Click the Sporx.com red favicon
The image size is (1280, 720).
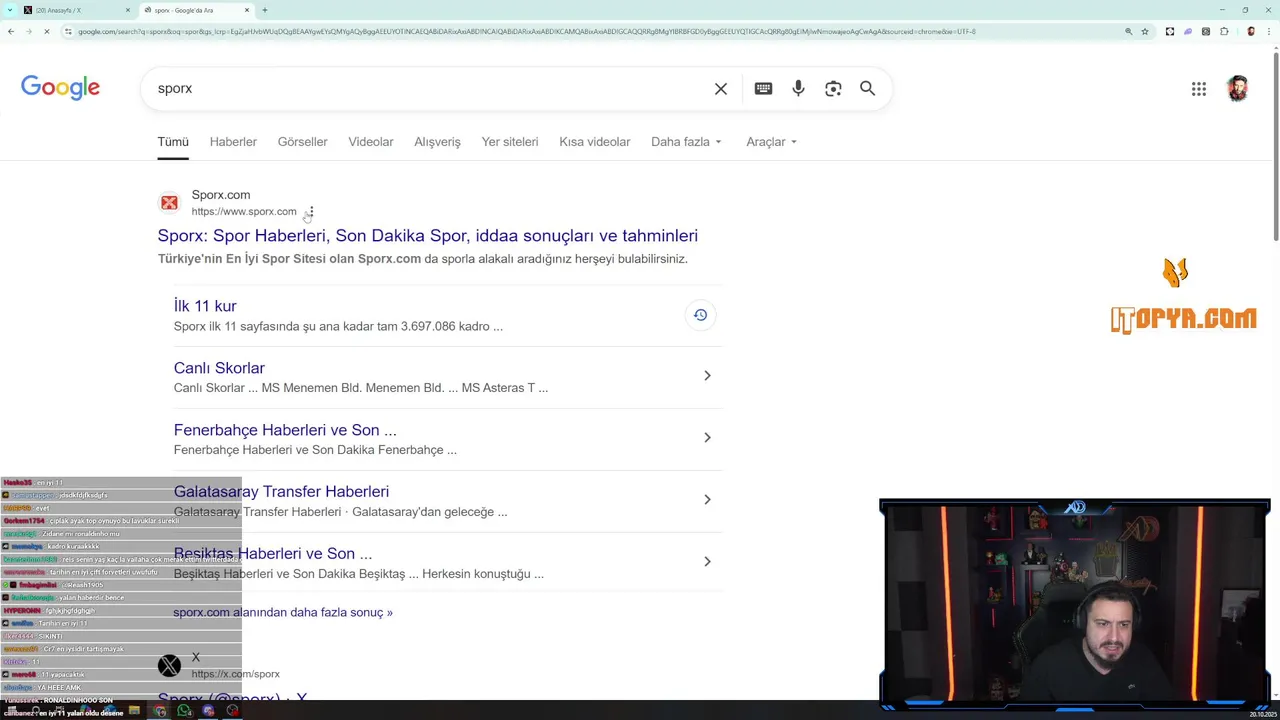[169, 203]
